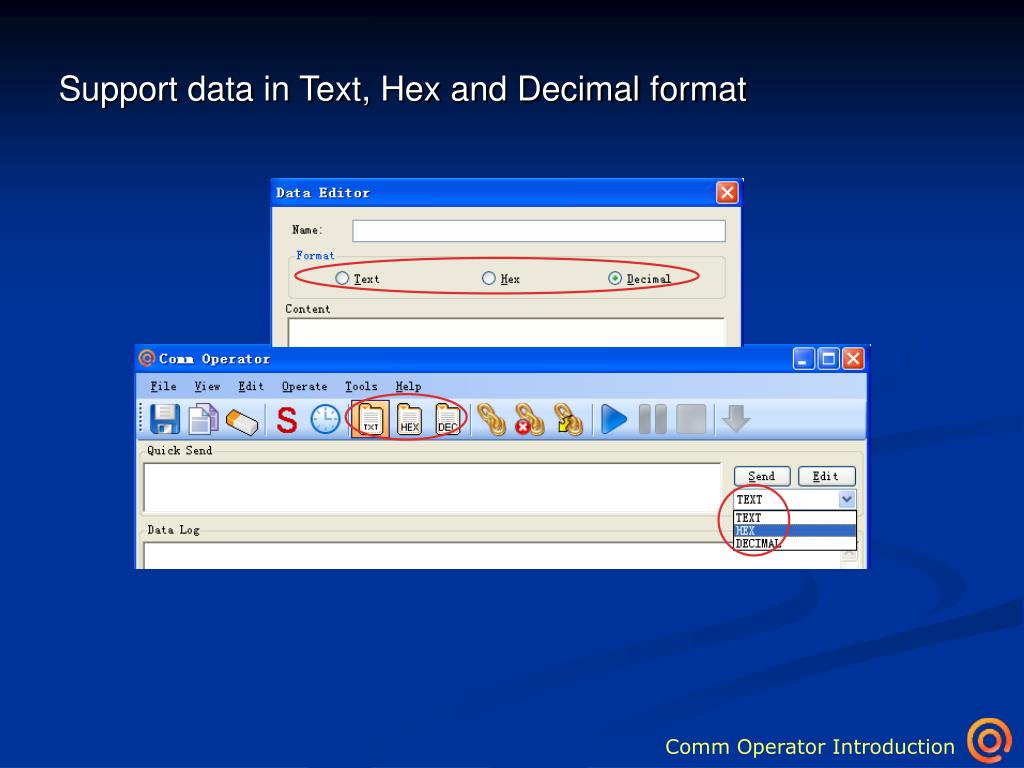Image resolution: width=1024 pixels, height=768 pixels.
Task: Click the grey Pause button
Action: coord(652,419)
